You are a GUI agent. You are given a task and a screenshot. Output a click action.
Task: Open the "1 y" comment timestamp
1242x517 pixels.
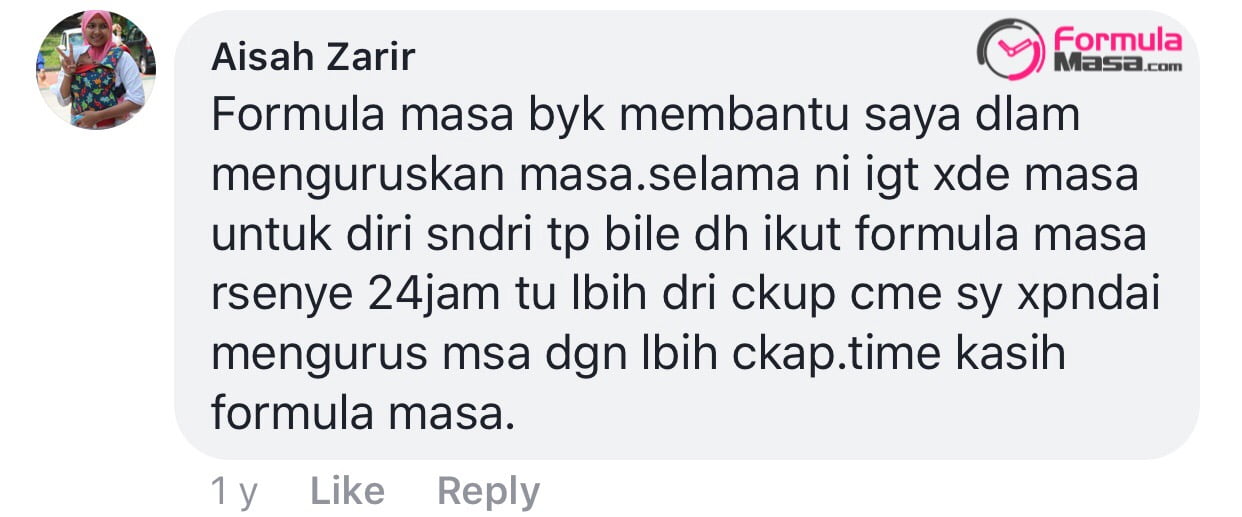tap(235, 491)
